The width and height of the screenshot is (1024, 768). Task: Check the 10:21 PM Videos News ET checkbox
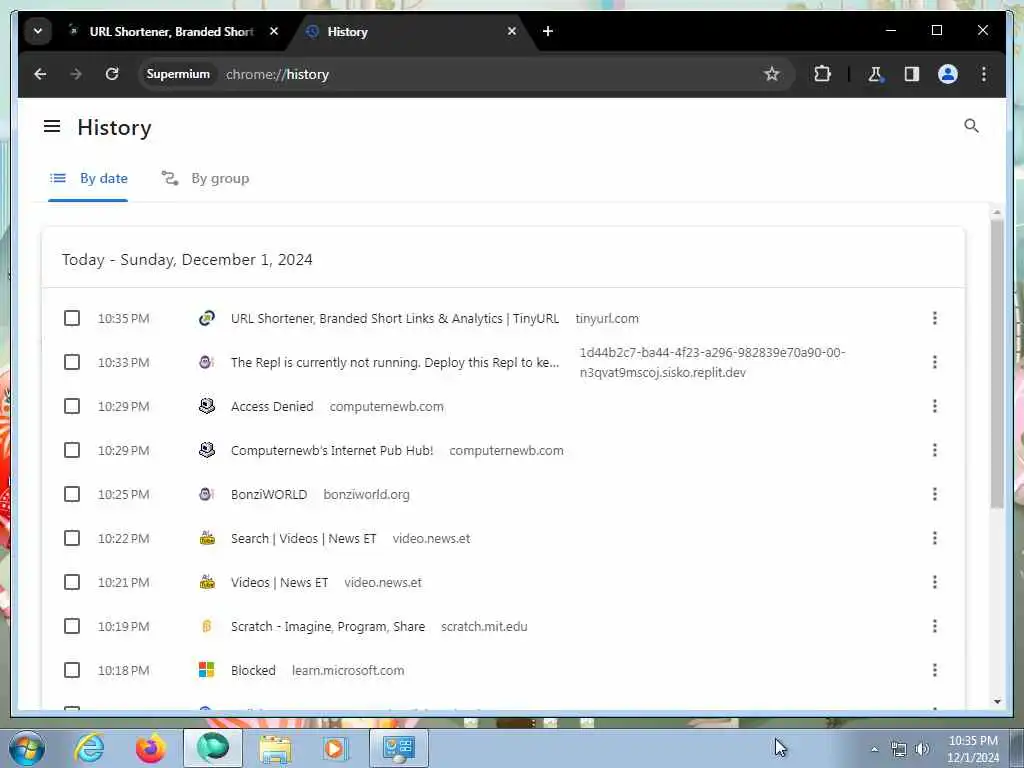pos(72,582)
